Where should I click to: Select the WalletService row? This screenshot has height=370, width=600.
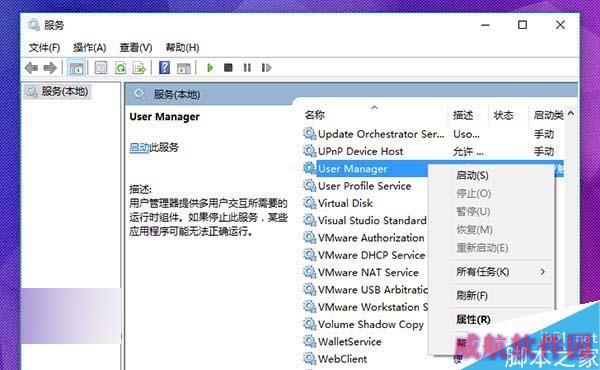tap(349, 341)
